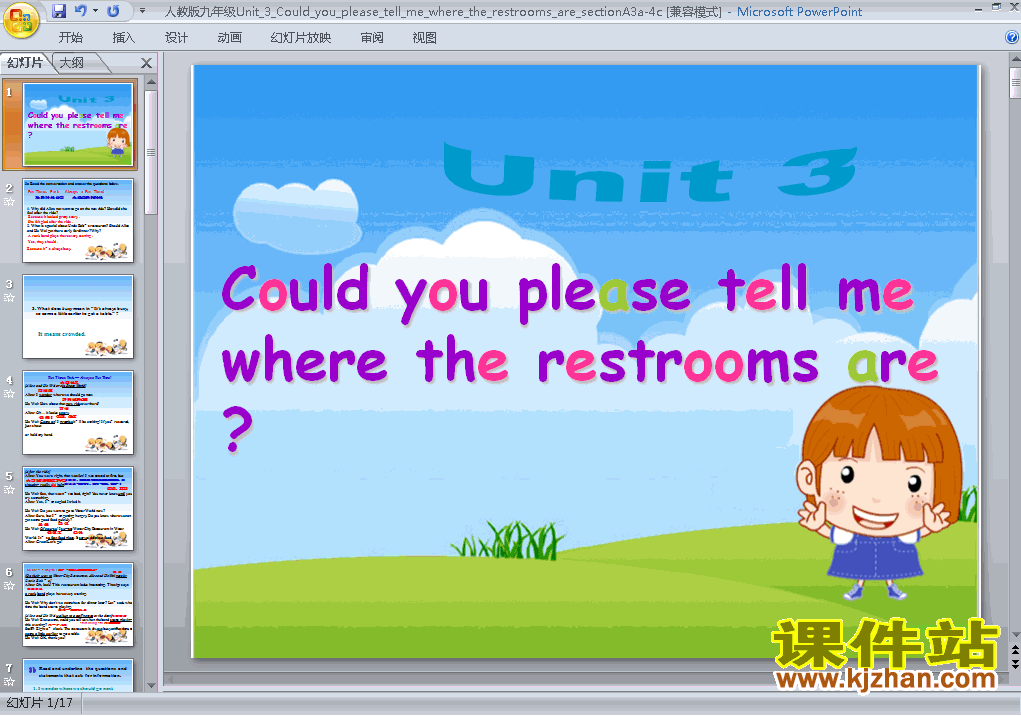Screen dimensions: 1021x716
Task: Click animation star icon beside slide 4
Action: click(x=9, y=394)
